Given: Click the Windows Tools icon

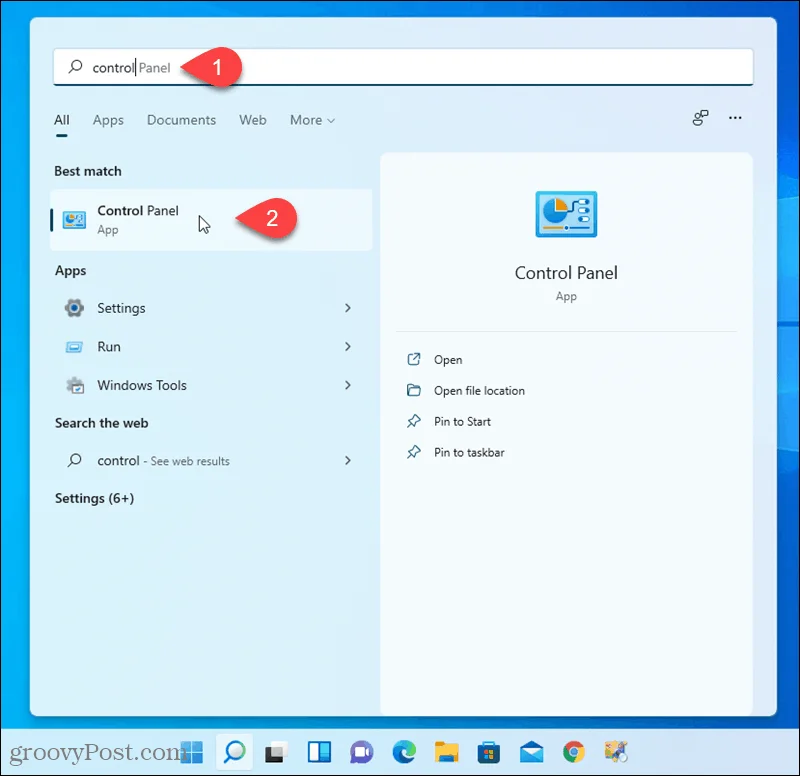Looking at the screenshot, I should click(x=76, y=385).
